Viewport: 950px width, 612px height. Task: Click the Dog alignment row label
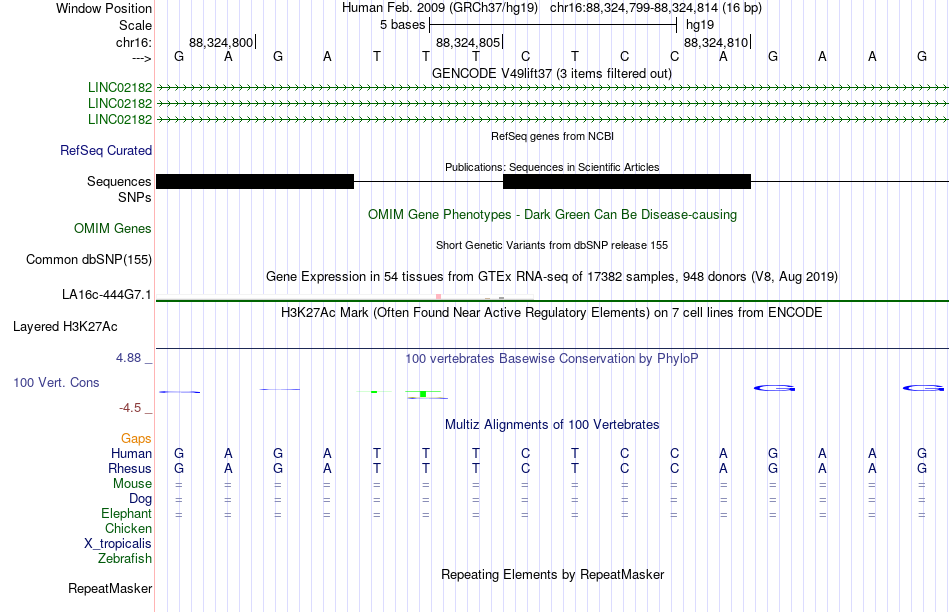(140, 499)
